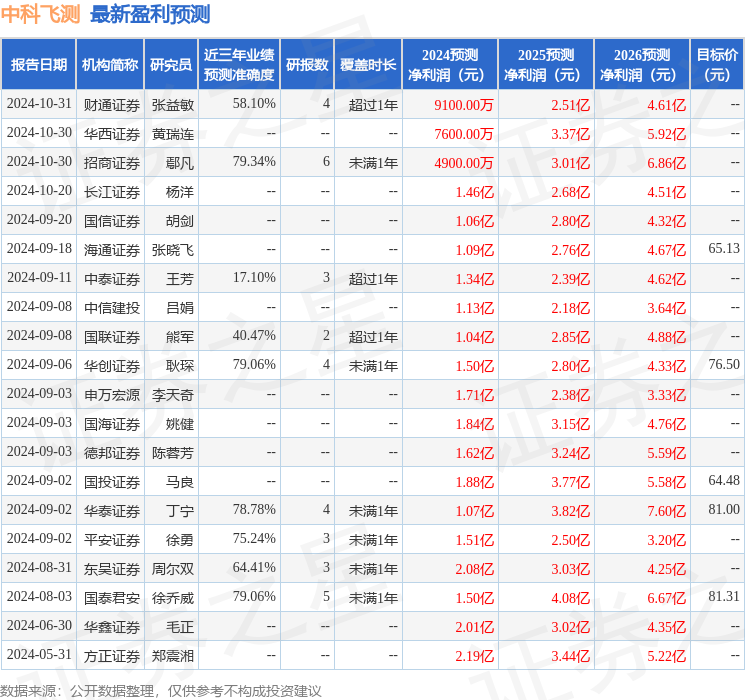Select the 方正证券 institution cell
745x700 pixels.
[112, 656]
